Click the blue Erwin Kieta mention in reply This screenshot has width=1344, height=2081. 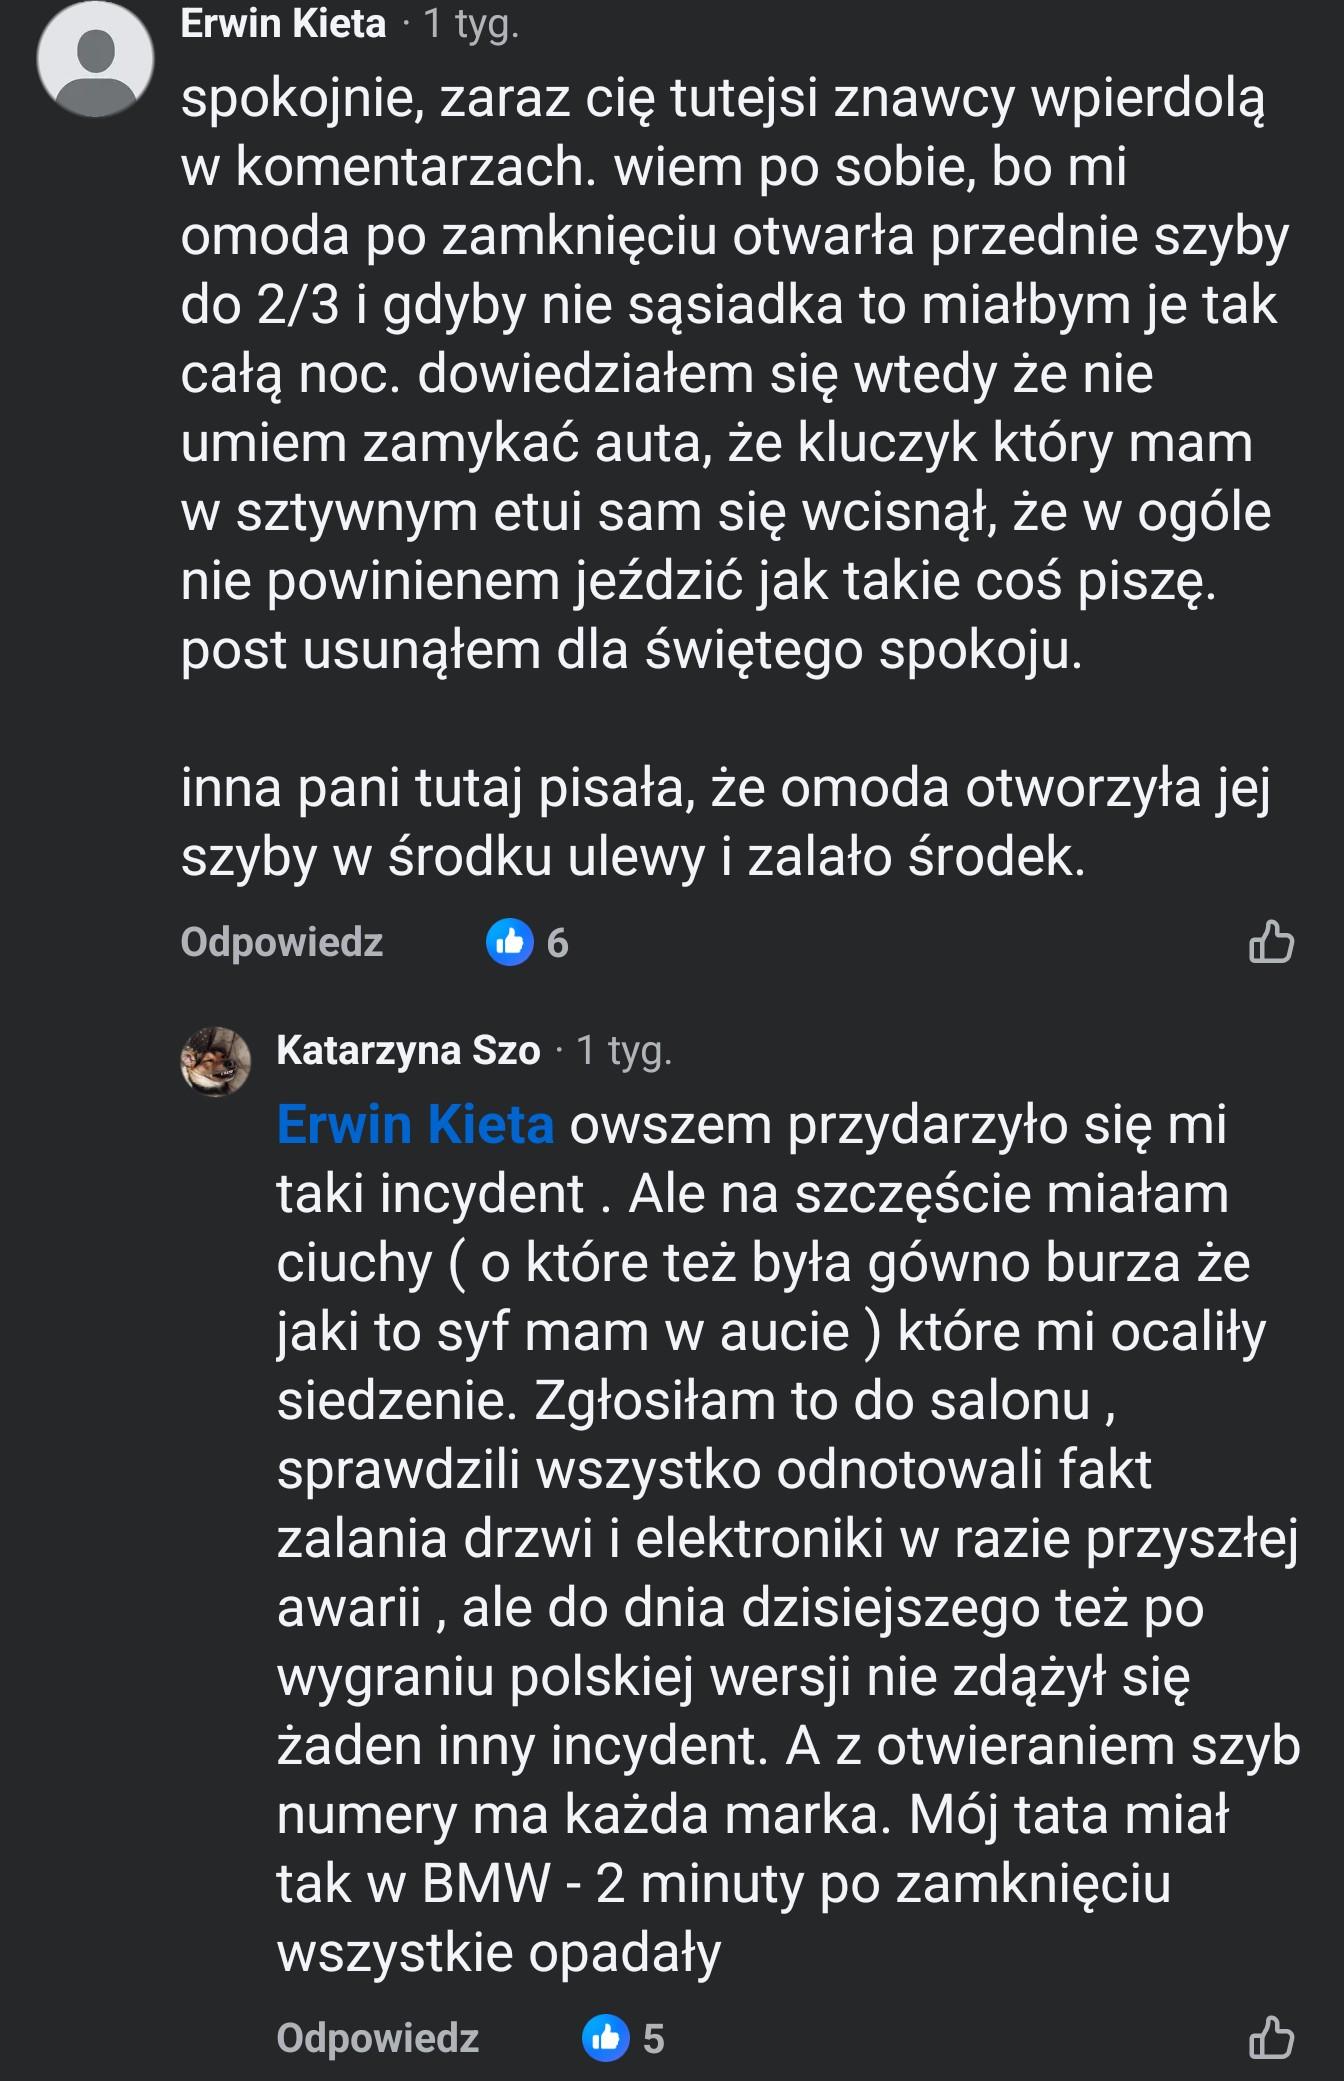coord(415,1125)
